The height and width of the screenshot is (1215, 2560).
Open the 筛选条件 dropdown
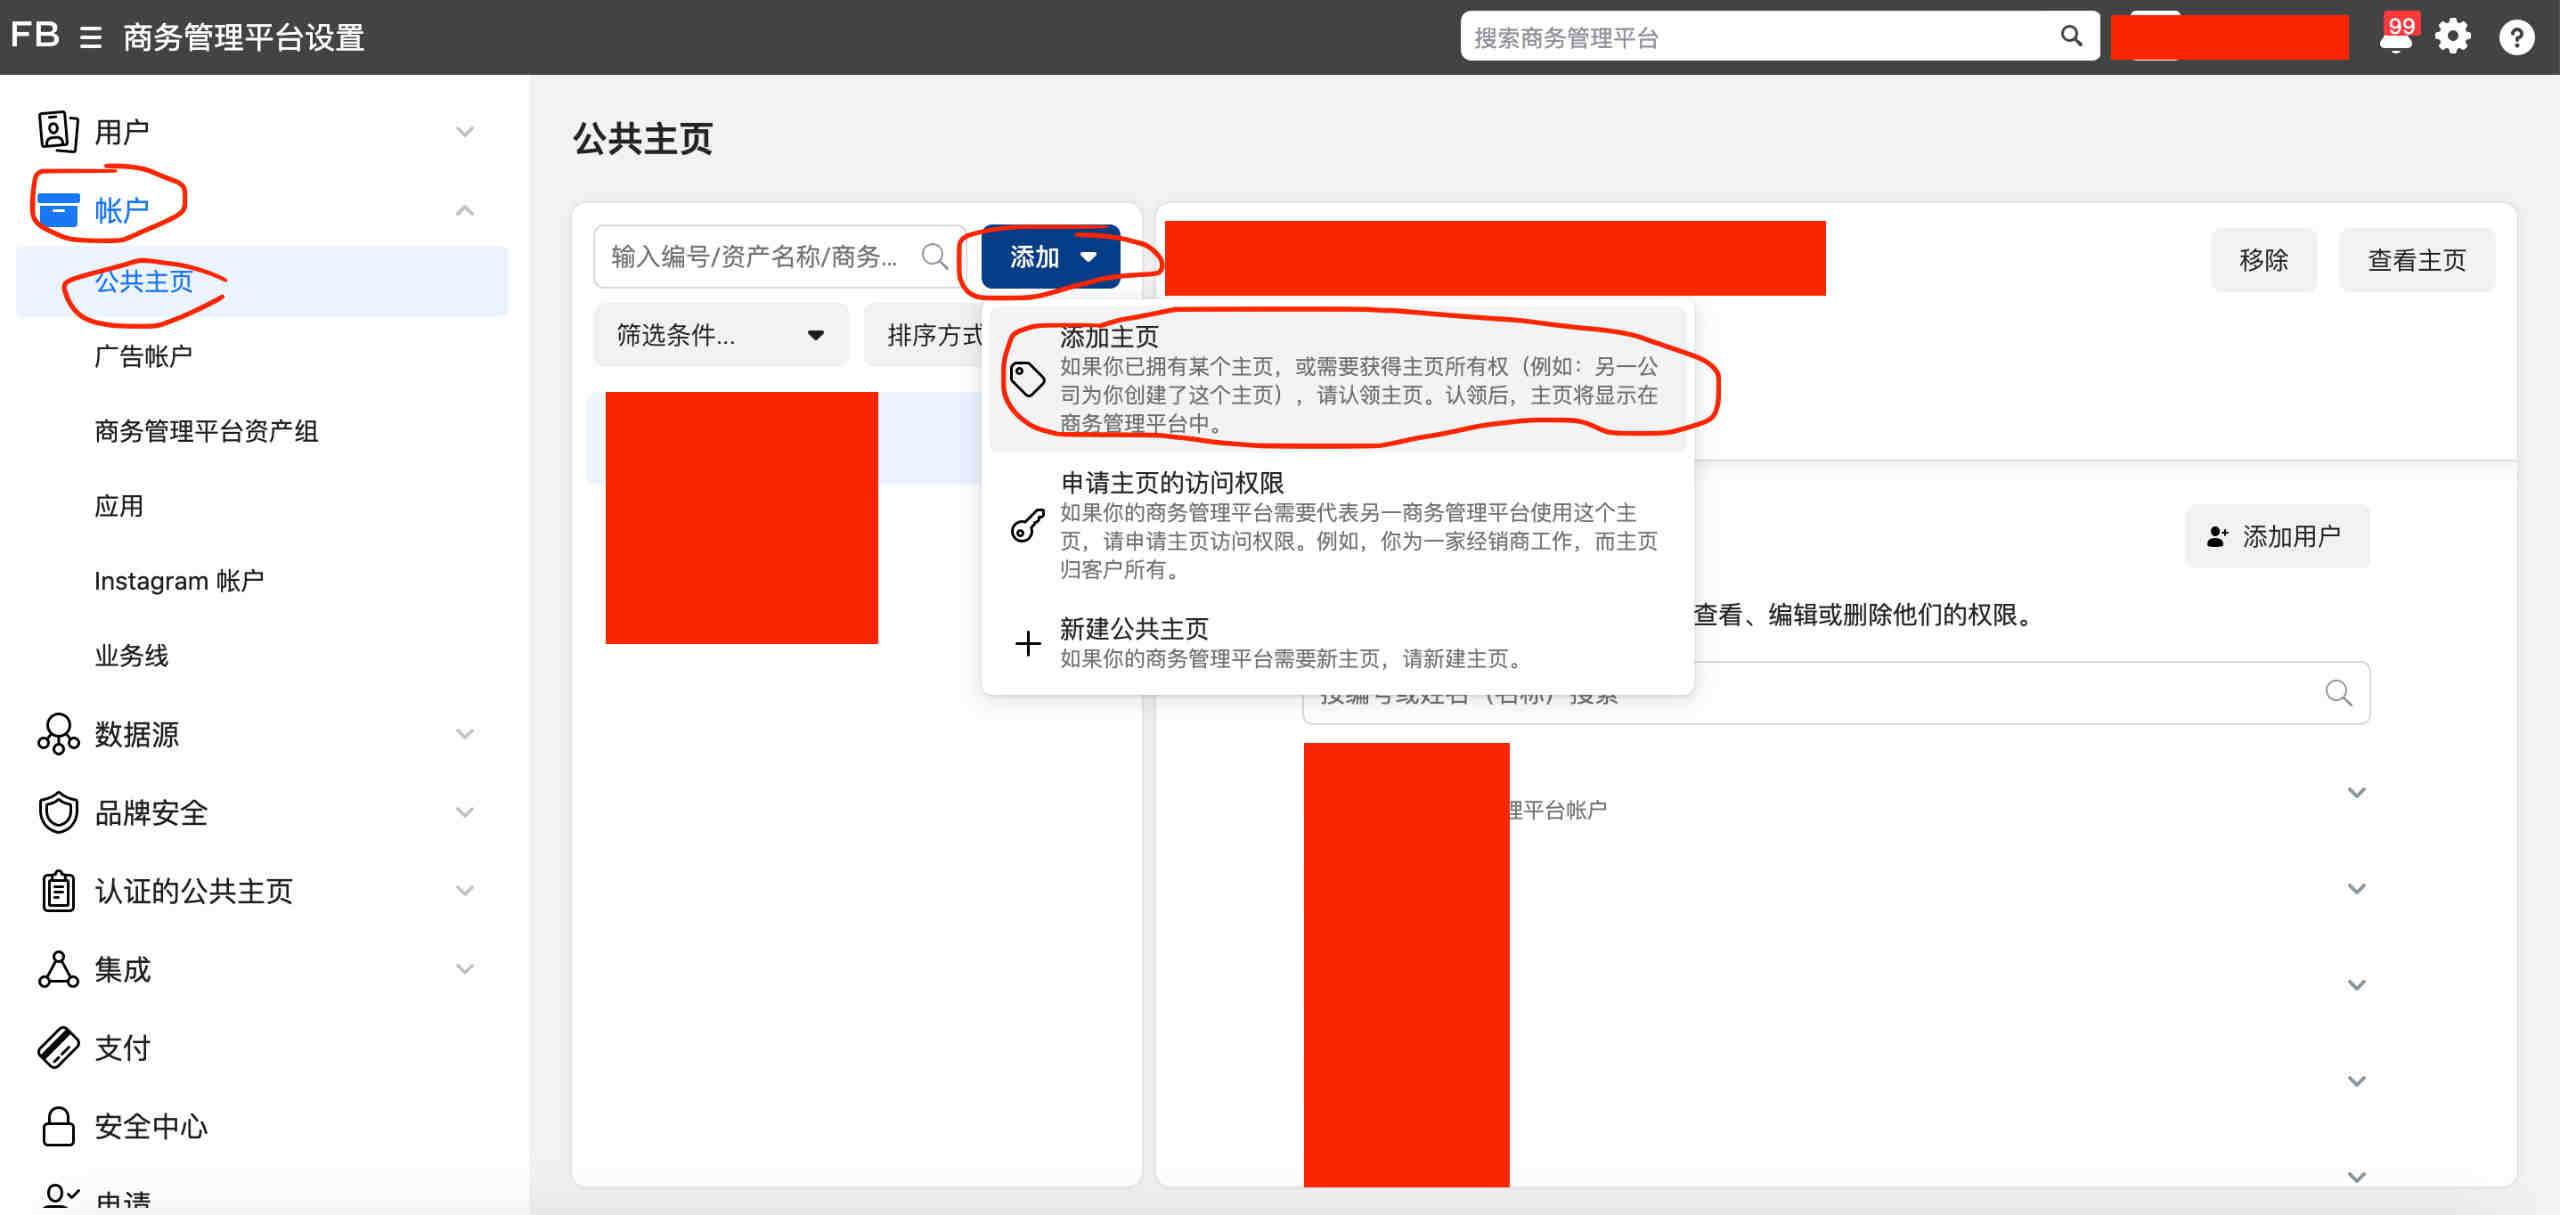coord(721,335)
